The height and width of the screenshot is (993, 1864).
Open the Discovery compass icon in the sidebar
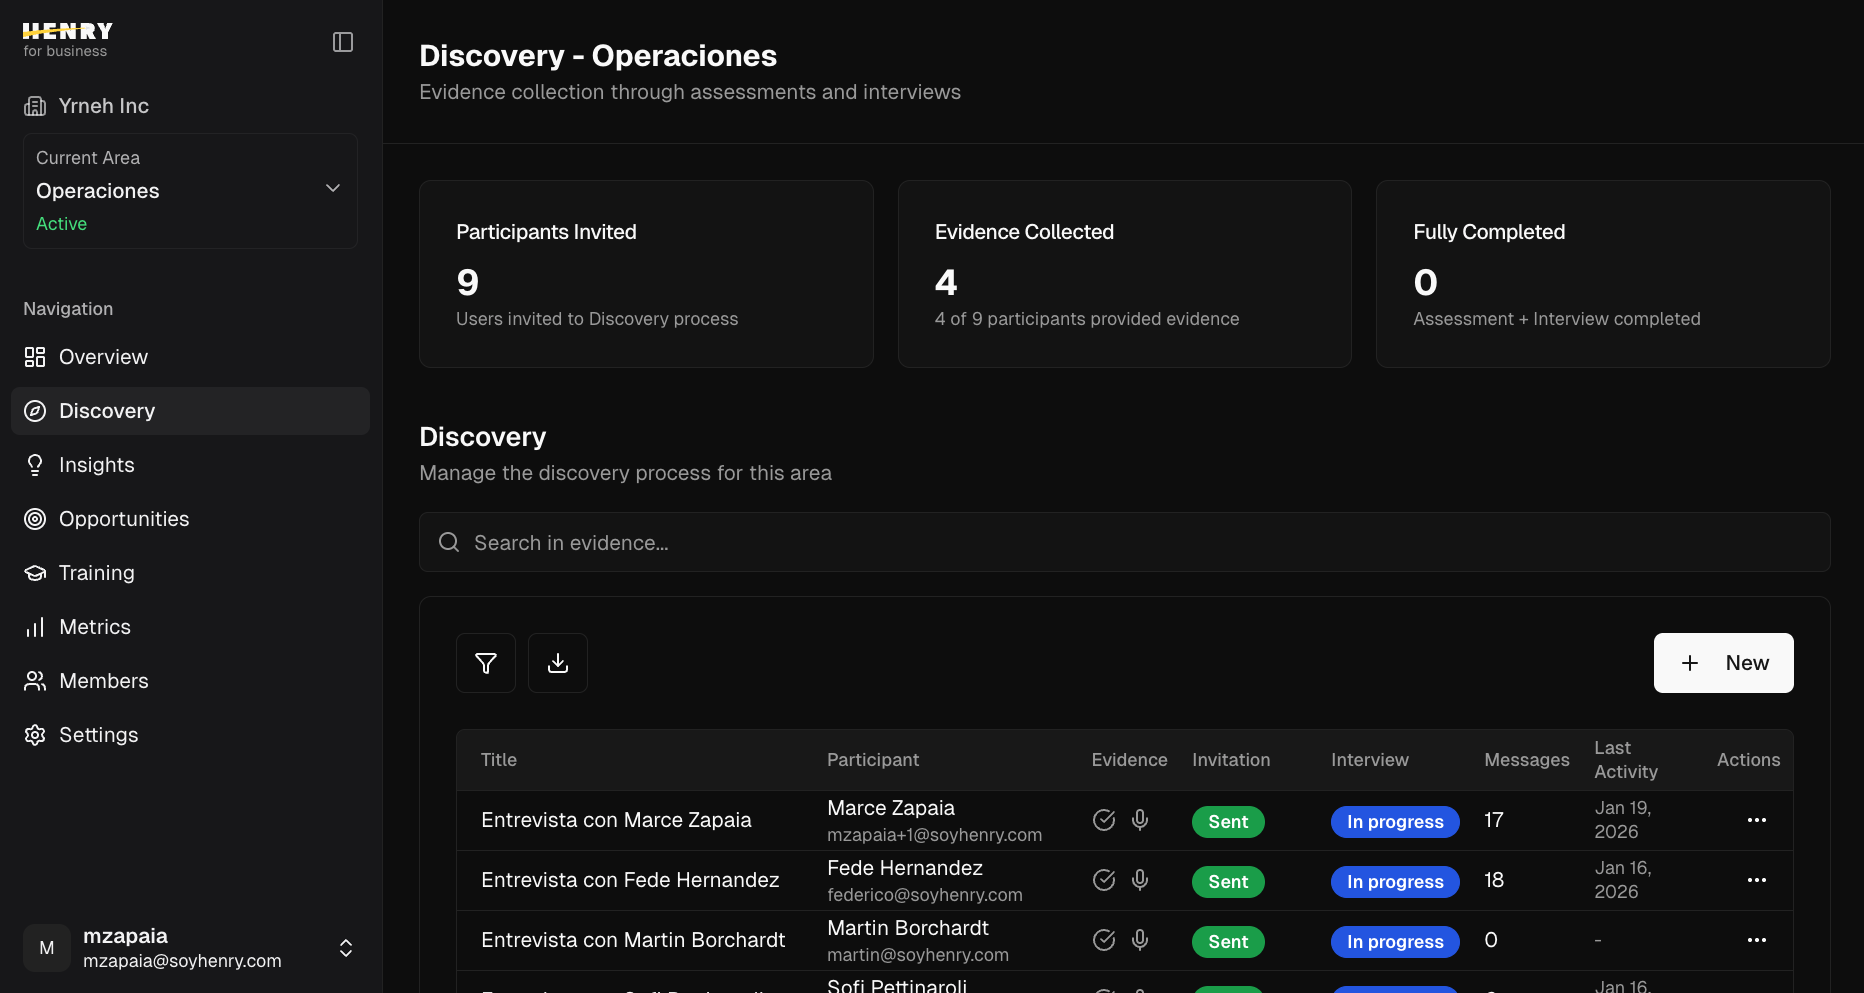(x=35, y=410)
